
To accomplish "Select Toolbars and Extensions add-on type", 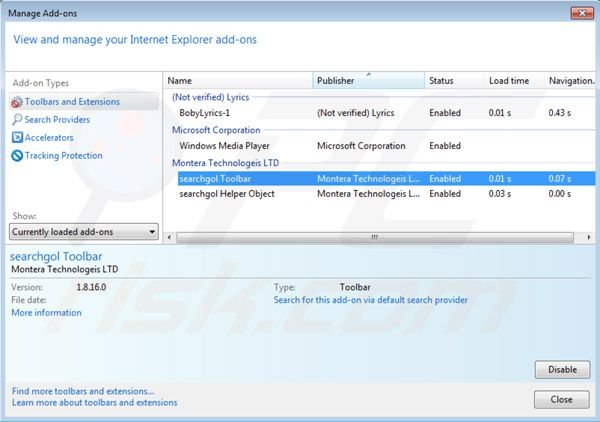I will tap(84, 102).
